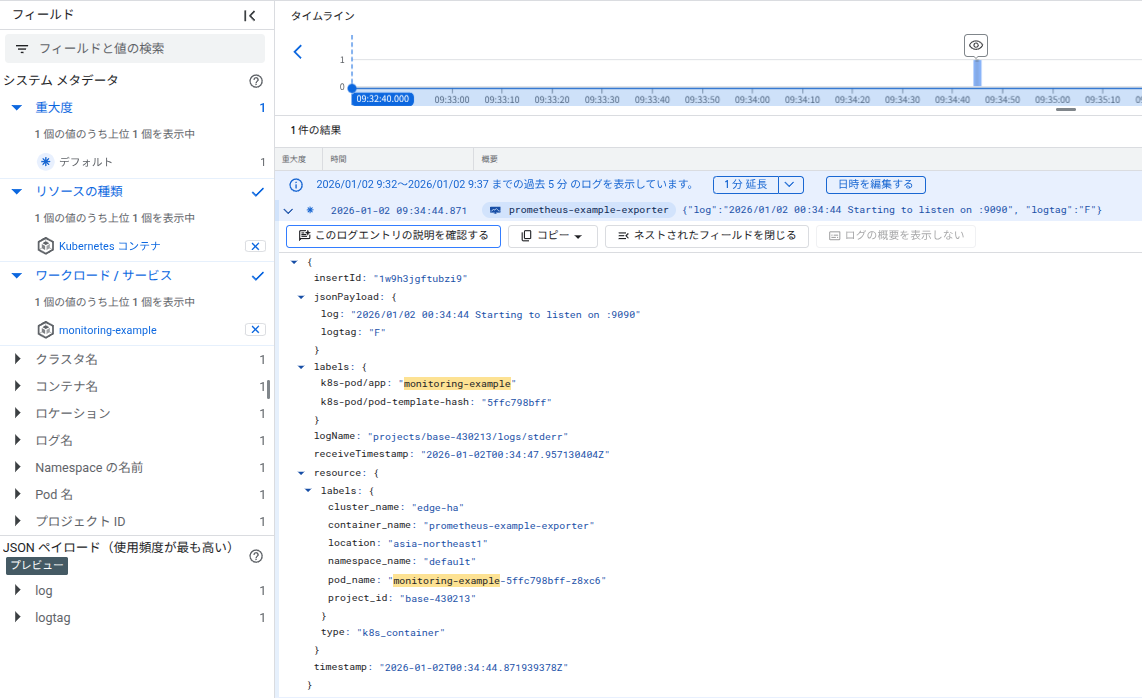
Task: Open the 1分 延長 dropdown
Action: coord(790,184)
